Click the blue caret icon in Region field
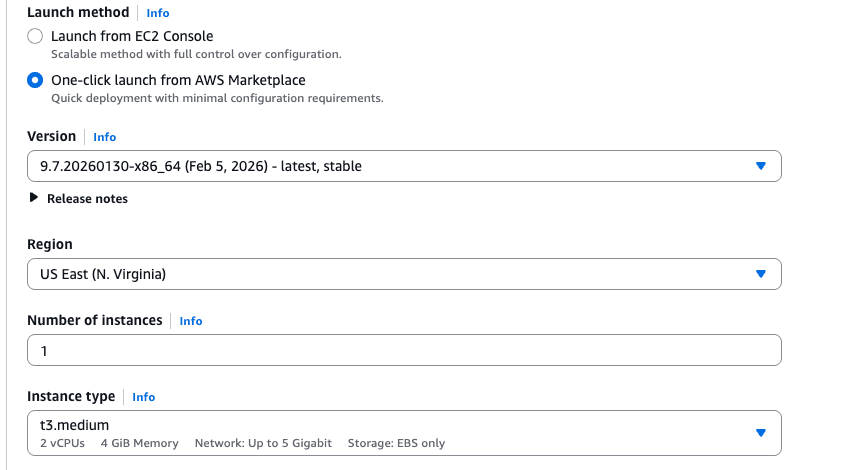This screenshot has height=470, width=864. (x=760, y=274)
